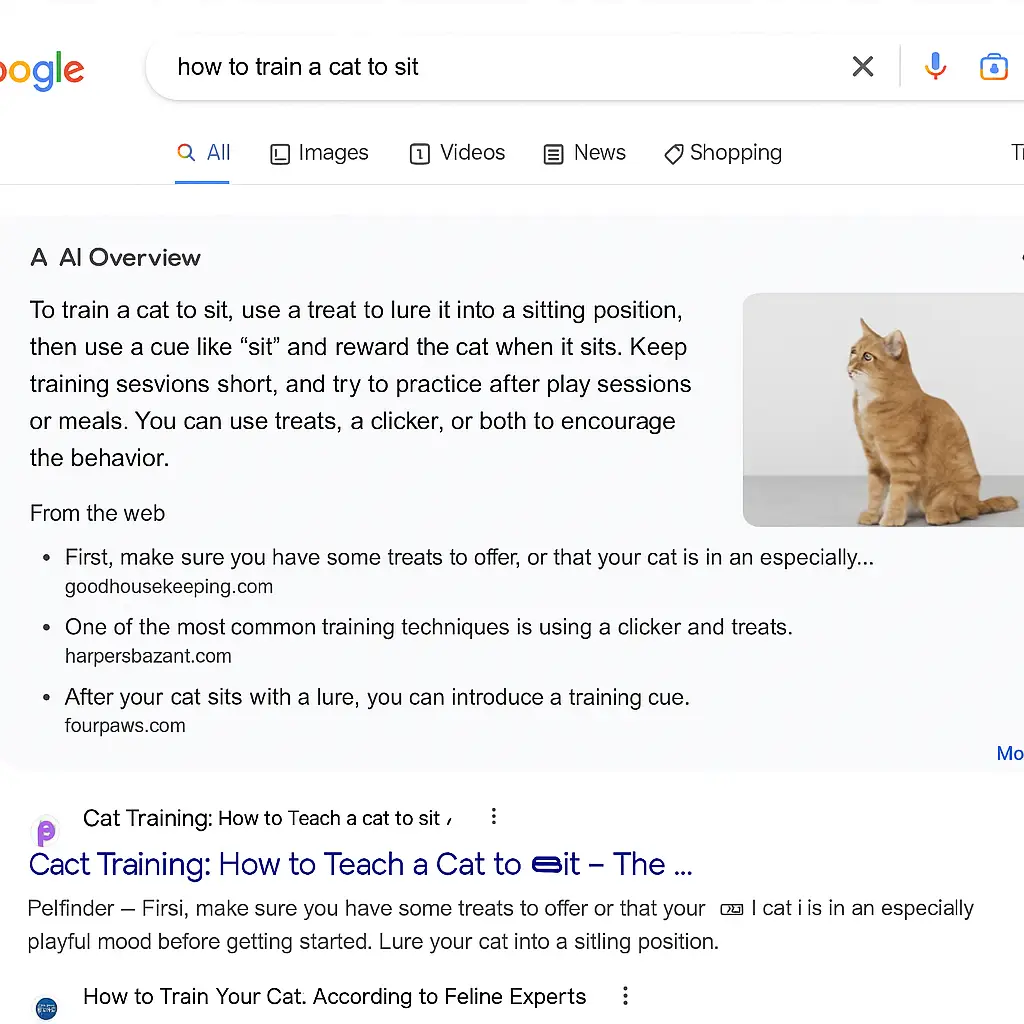Screen dimensions: 1024x1024
Task: Open Google Lens camera search
Action: [993, 67]
